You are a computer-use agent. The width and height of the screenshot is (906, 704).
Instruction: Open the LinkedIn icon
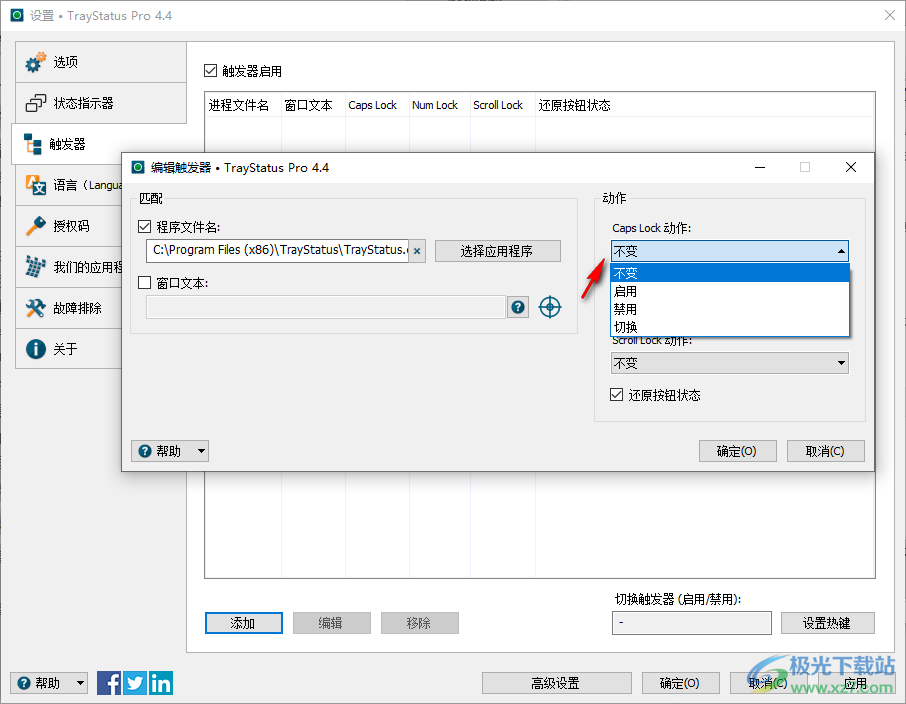coord(160,682)
